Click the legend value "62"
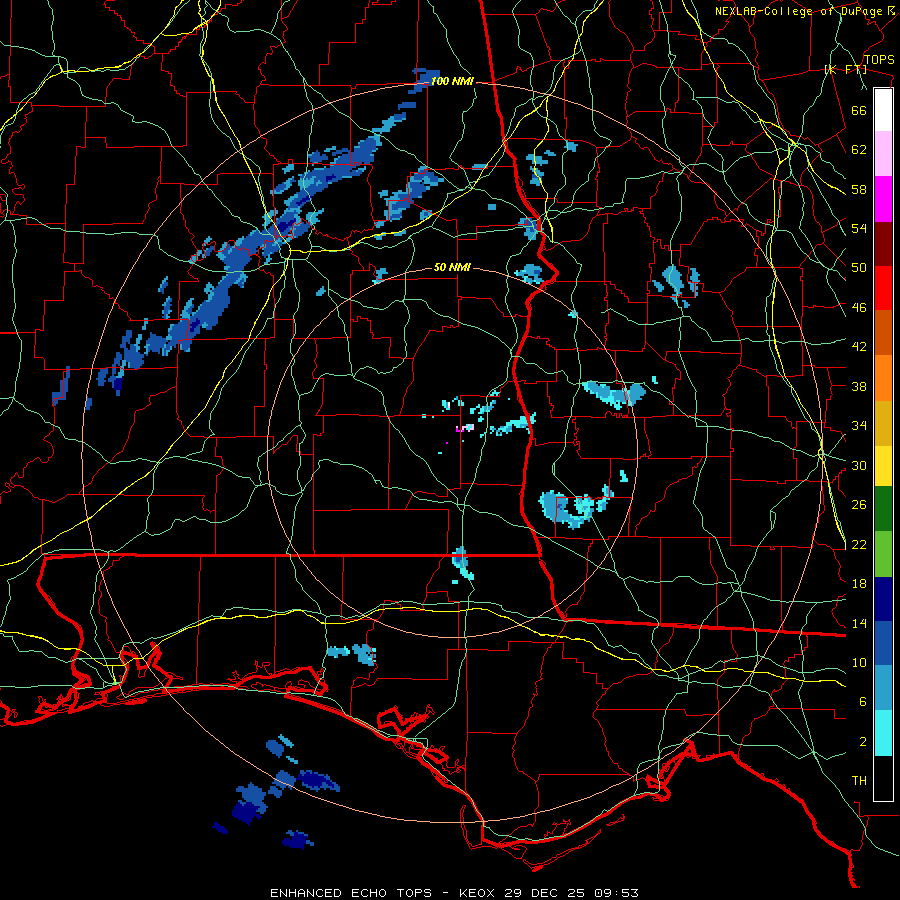 pos(859,150)
